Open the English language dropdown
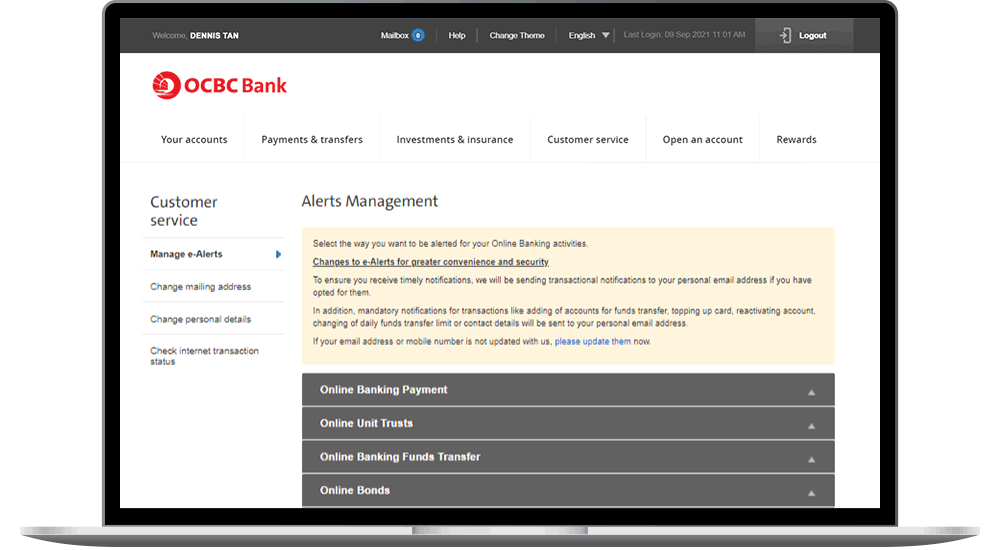The width and height of the screenshot is (1000, 550). click(x=589, y=35)
